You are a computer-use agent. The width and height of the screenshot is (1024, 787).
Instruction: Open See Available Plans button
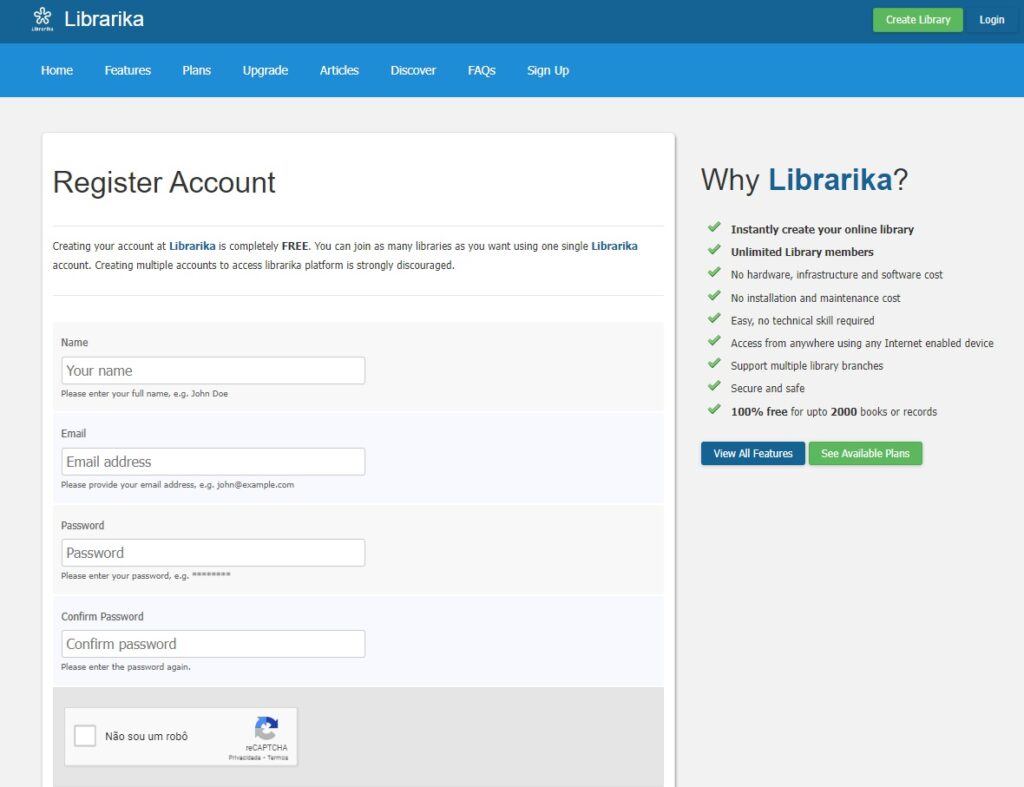(x=865, y=454)
